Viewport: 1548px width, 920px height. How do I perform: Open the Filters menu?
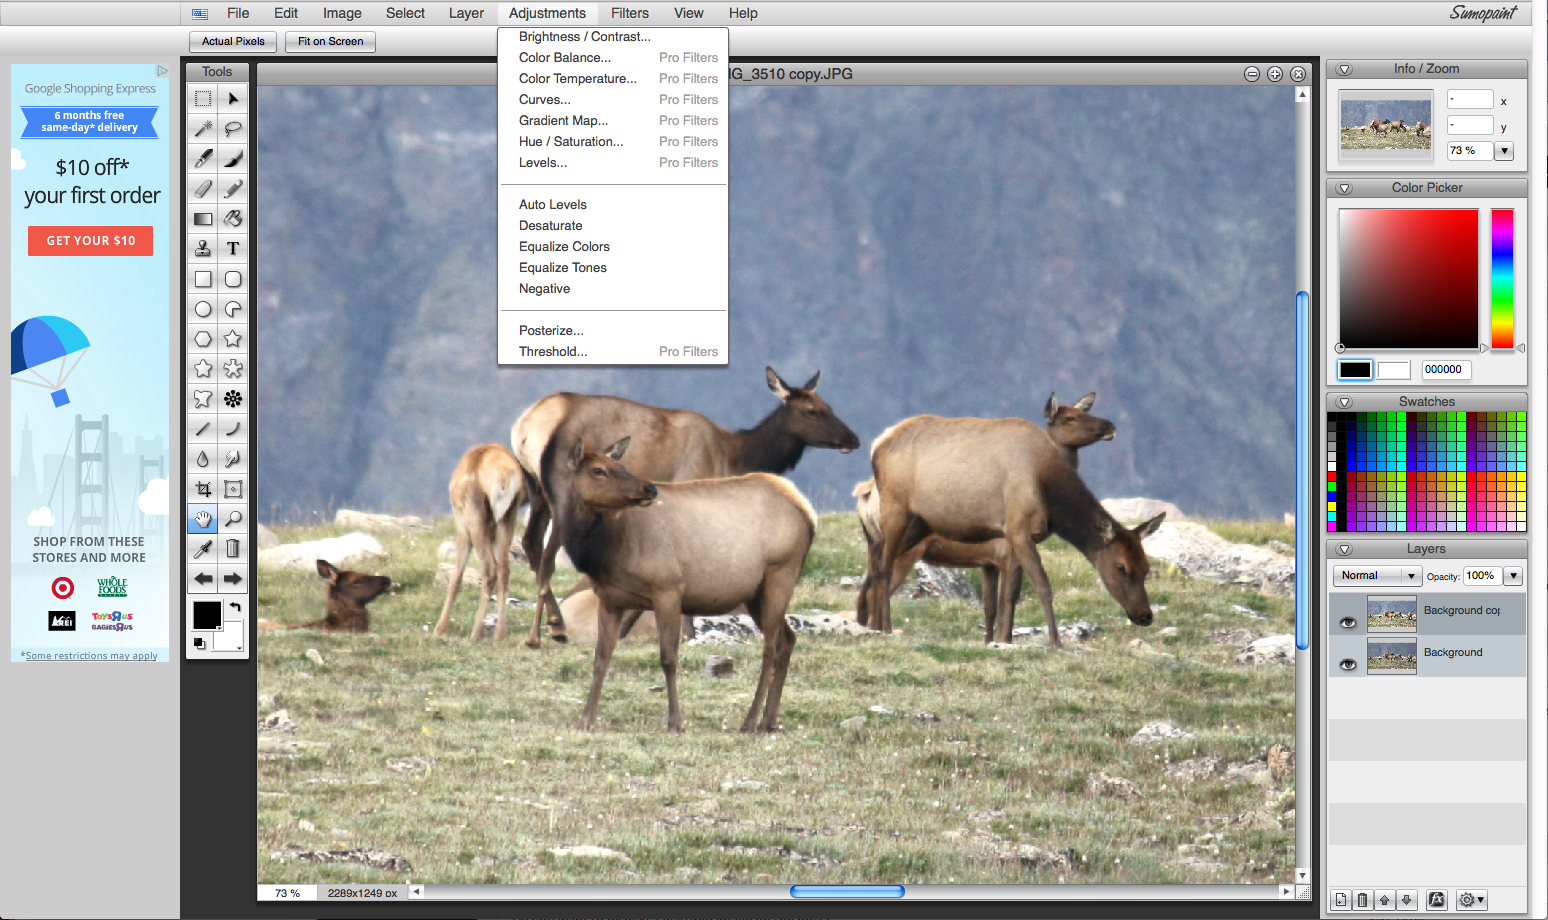pyautogui.click(x=629, y=13)
